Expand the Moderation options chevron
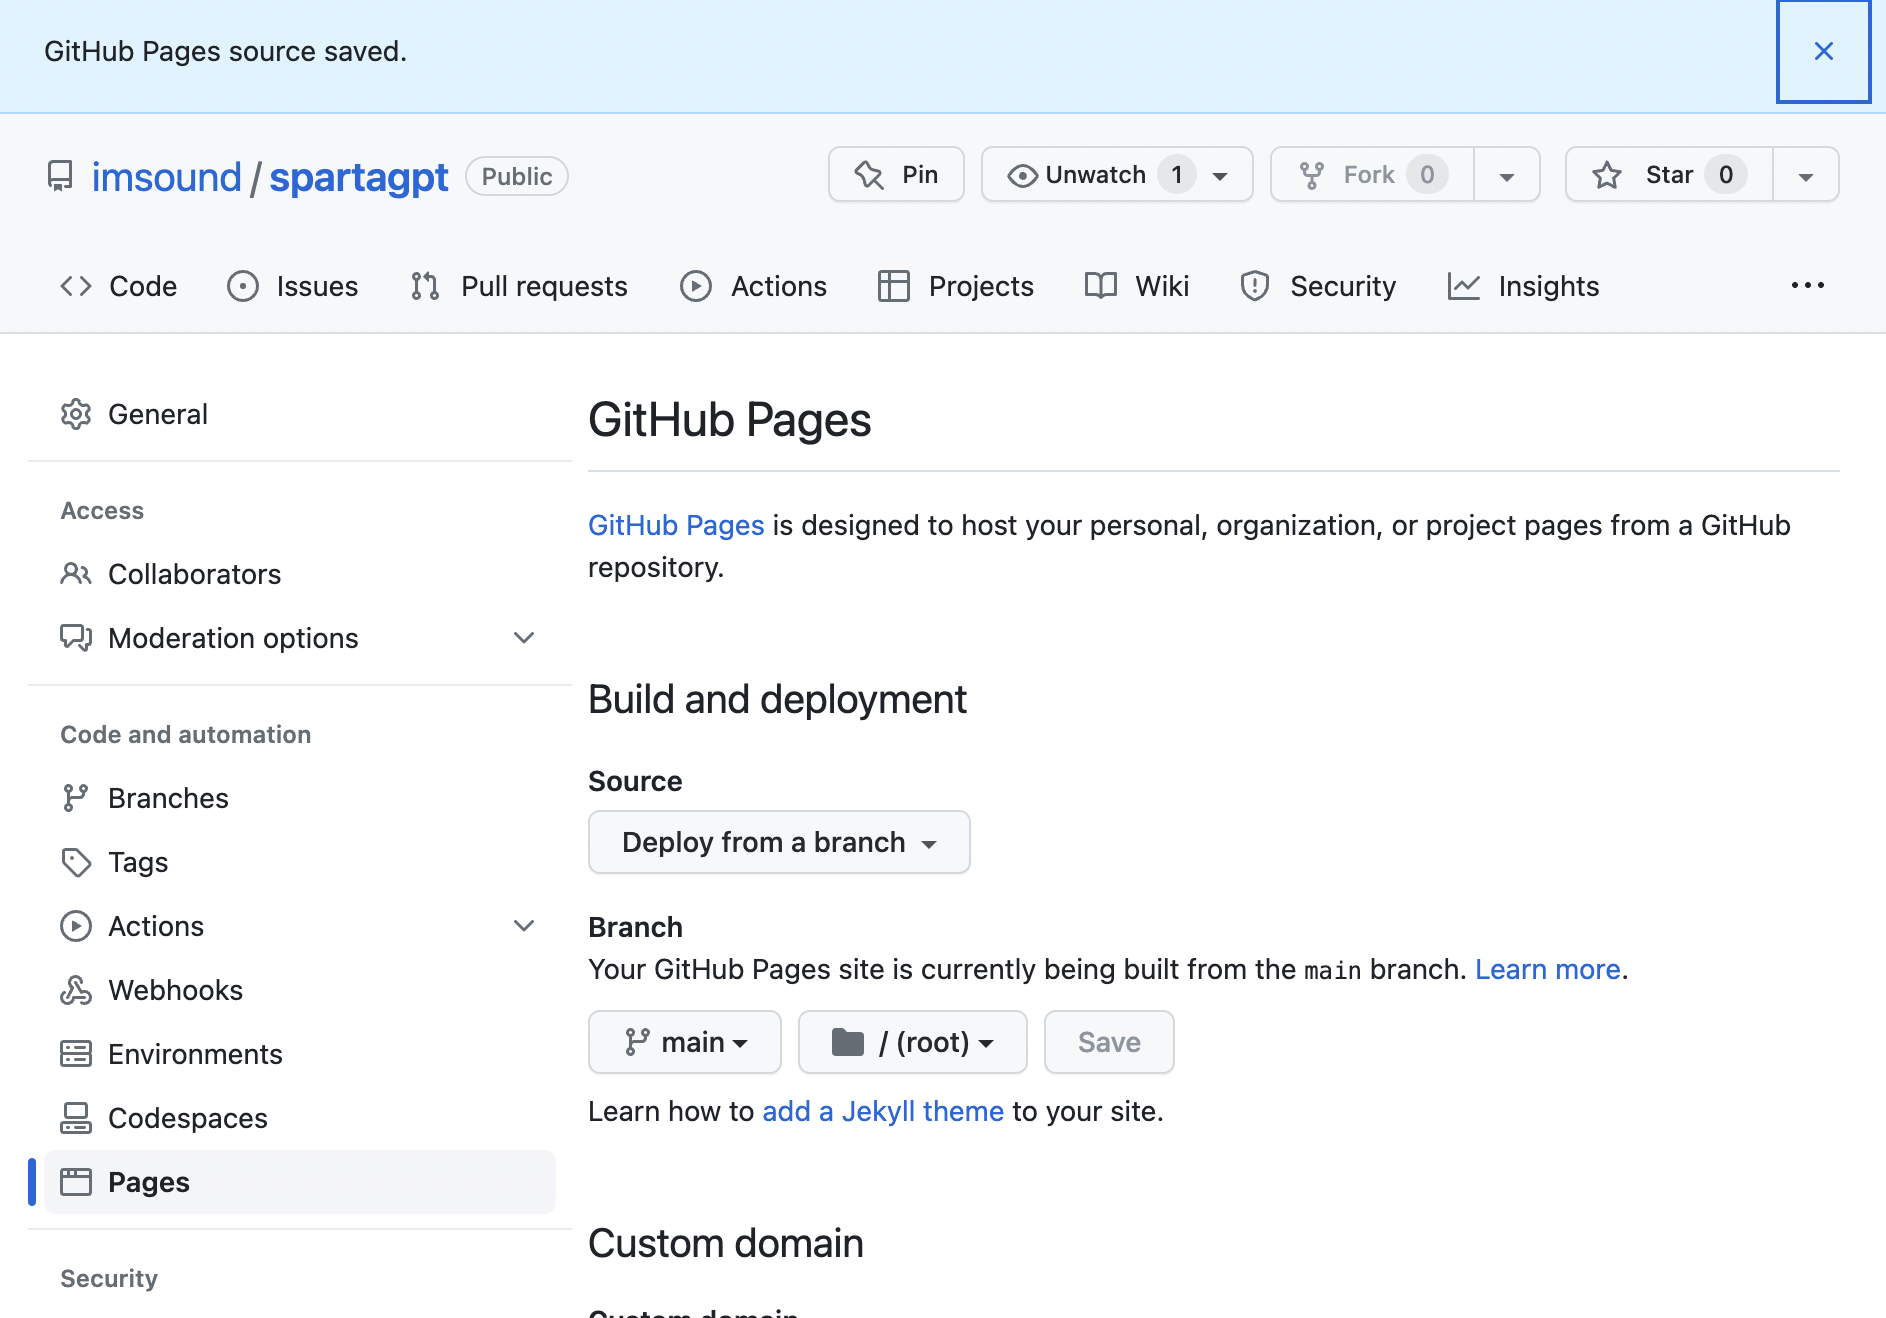 point(524,638)
